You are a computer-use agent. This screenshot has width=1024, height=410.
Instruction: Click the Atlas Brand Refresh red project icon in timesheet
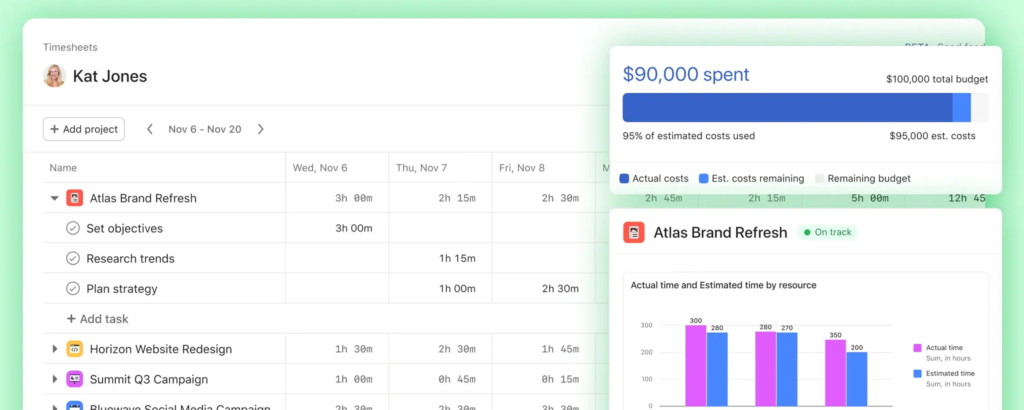[x=74, y=198]
